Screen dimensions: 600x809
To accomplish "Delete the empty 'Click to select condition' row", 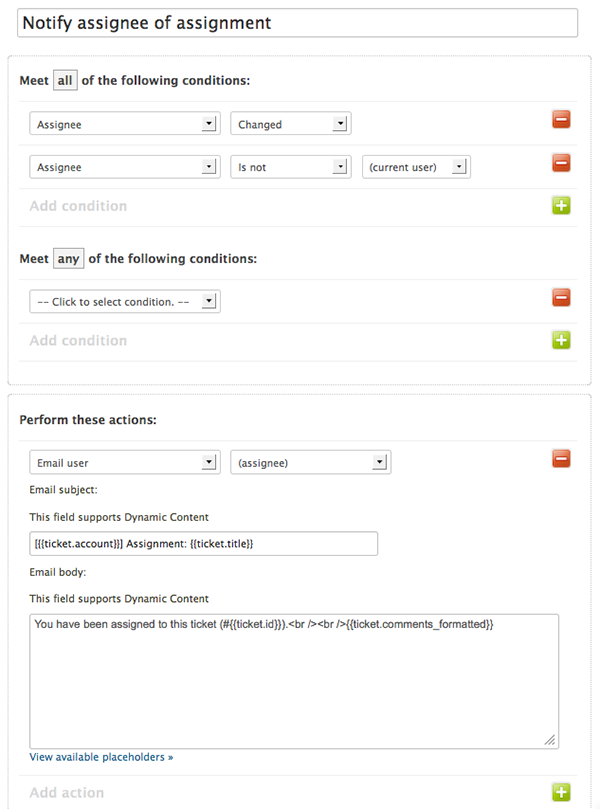I will tap(561, 298).
